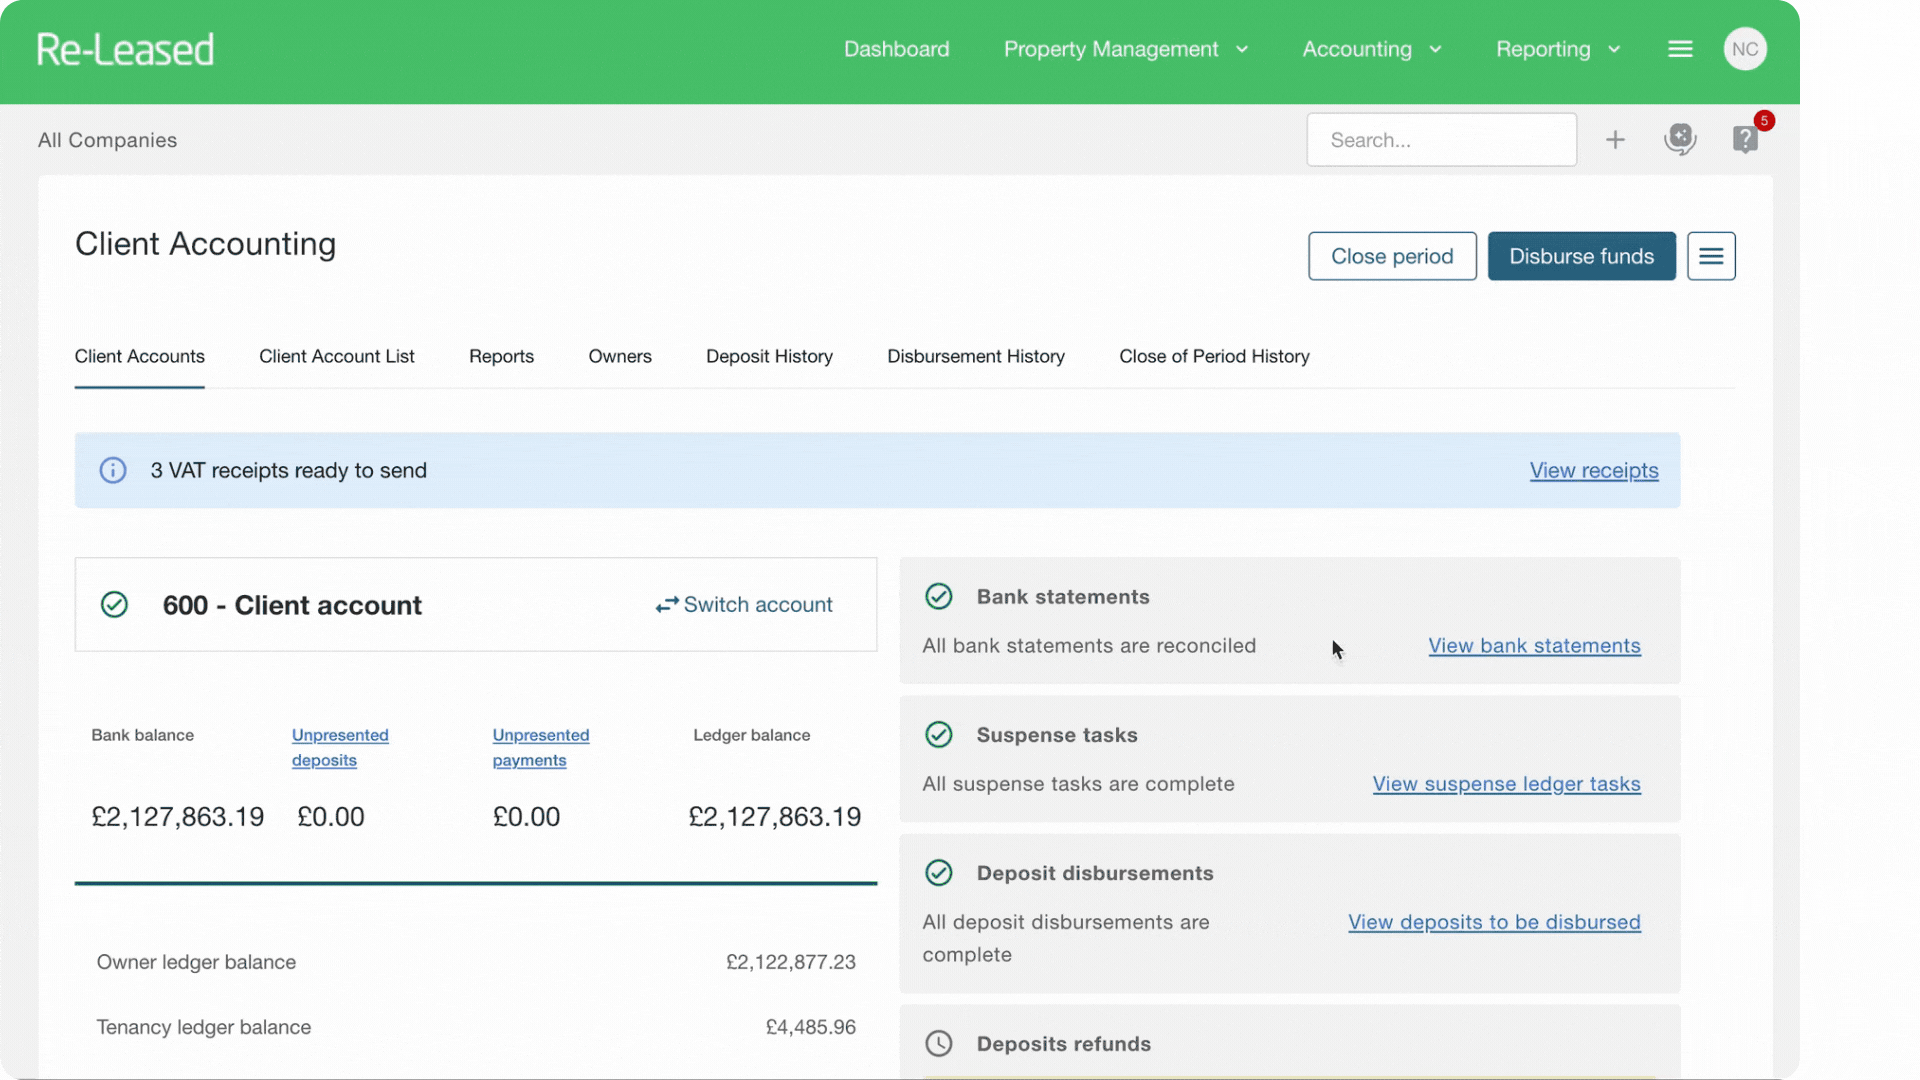Open the support headset icon
The width and height of the screenshot is (1920, 1080).
1680,139
